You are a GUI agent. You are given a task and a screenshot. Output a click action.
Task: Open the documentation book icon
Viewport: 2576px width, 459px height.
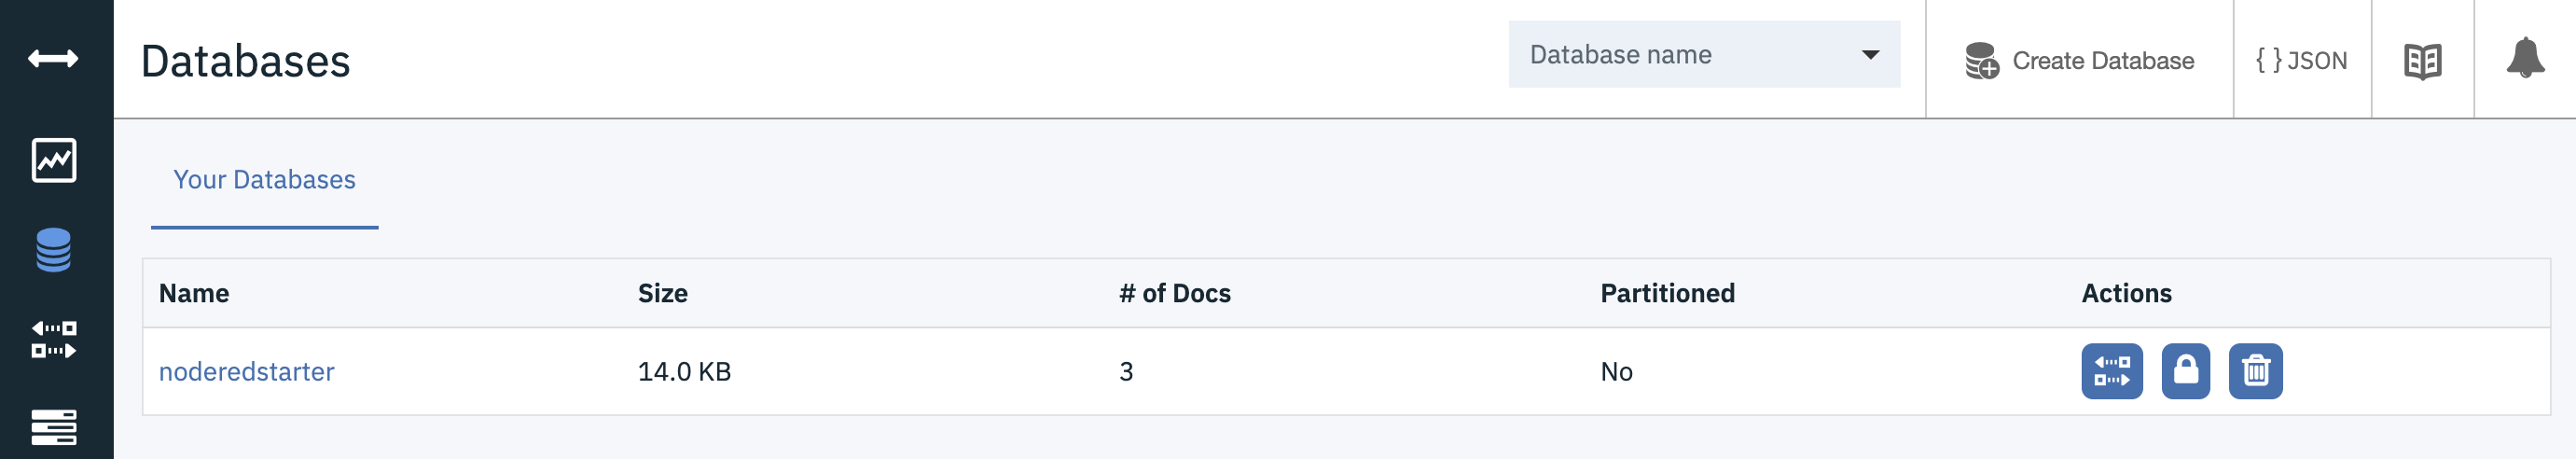point(2422,61)
